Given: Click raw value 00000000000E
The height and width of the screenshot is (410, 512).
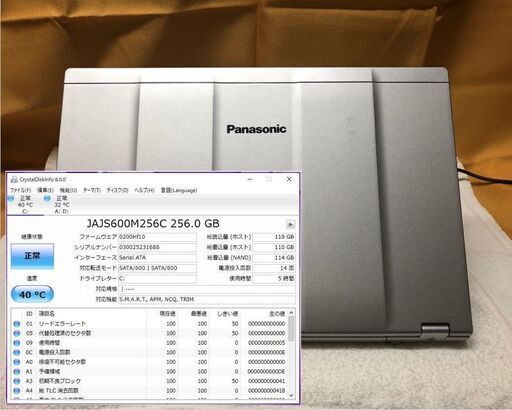Looking at the screenshot, I should [267, 352].
